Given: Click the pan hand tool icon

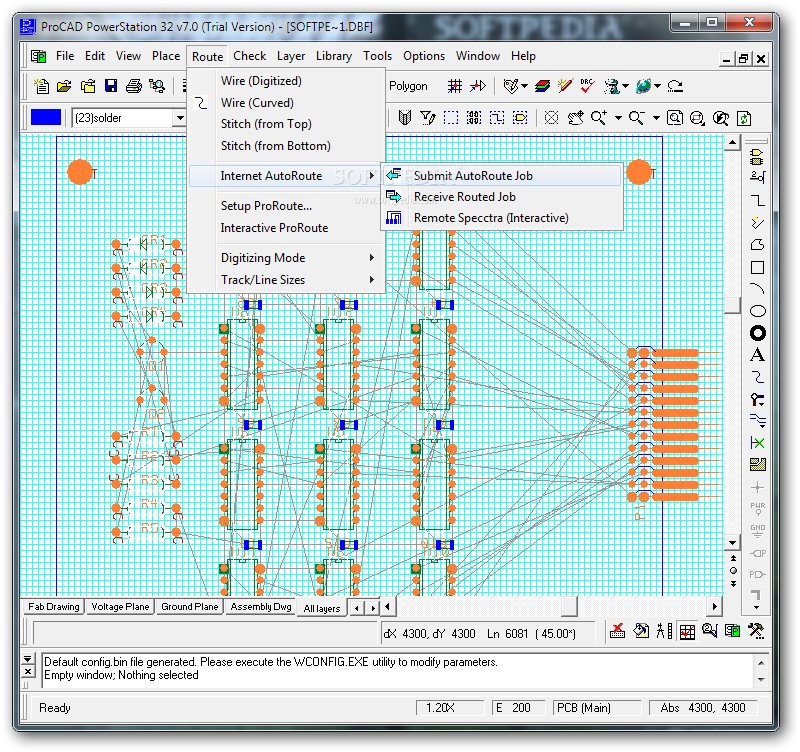Looking at the screenshot, I should (576, 118).
